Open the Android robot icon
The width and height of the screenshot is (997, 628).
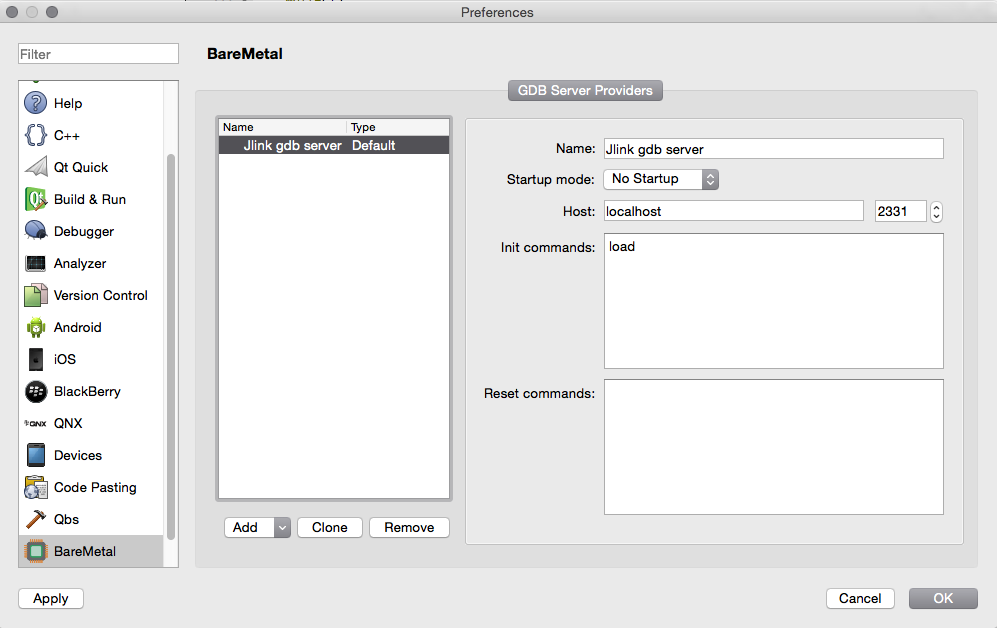(x=36, y=327)
